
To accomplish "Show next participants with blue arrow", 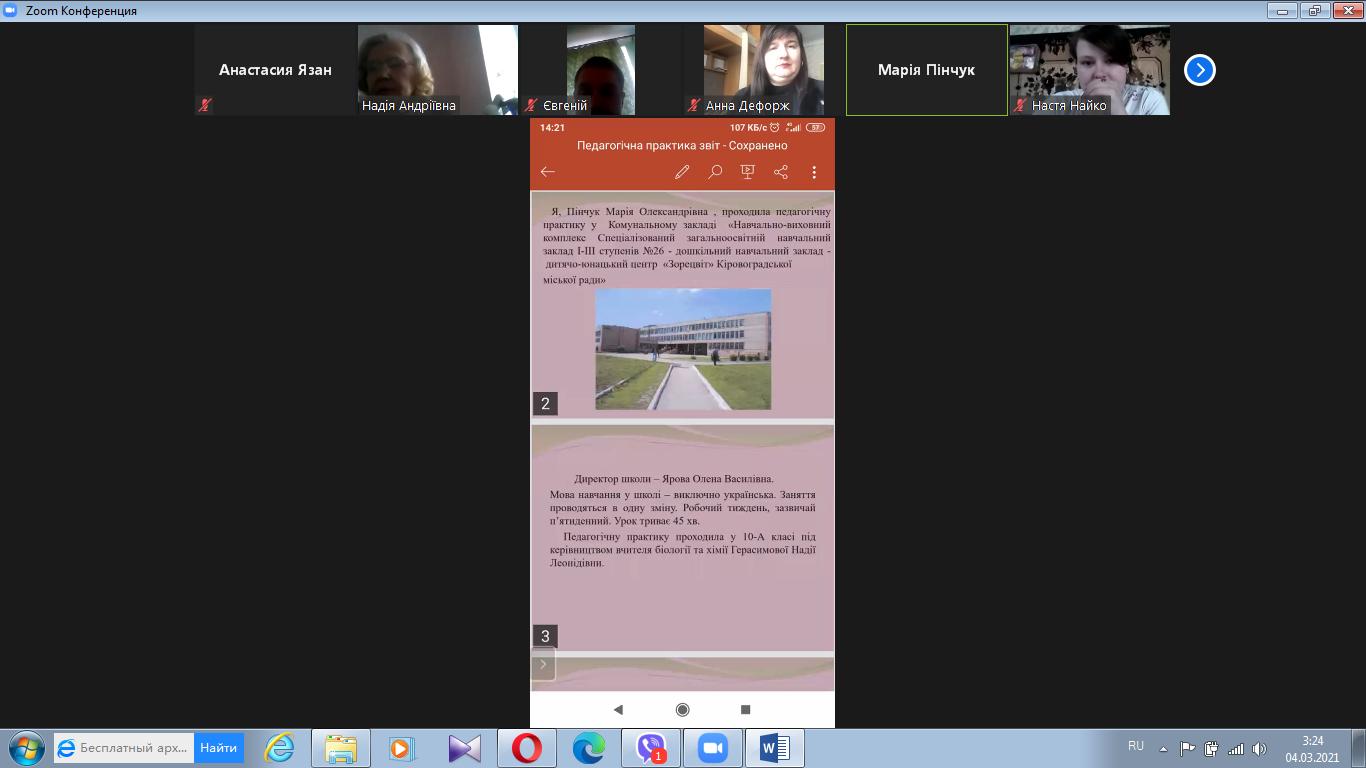I will [x=1199, y=70].
